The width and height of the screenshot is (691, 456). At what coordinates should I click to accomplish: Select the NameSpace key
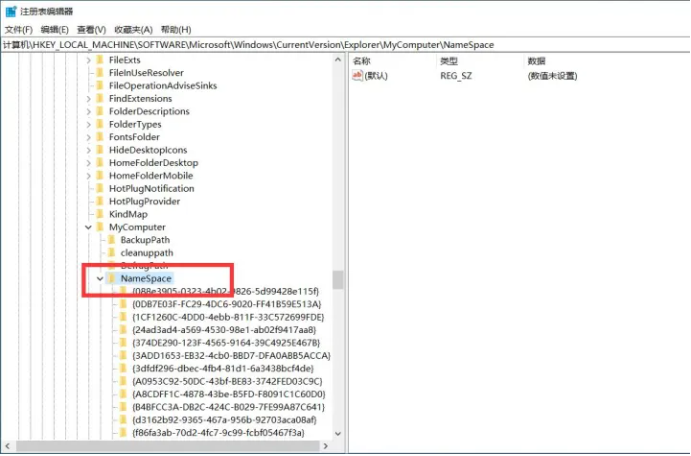pos(146,278)
